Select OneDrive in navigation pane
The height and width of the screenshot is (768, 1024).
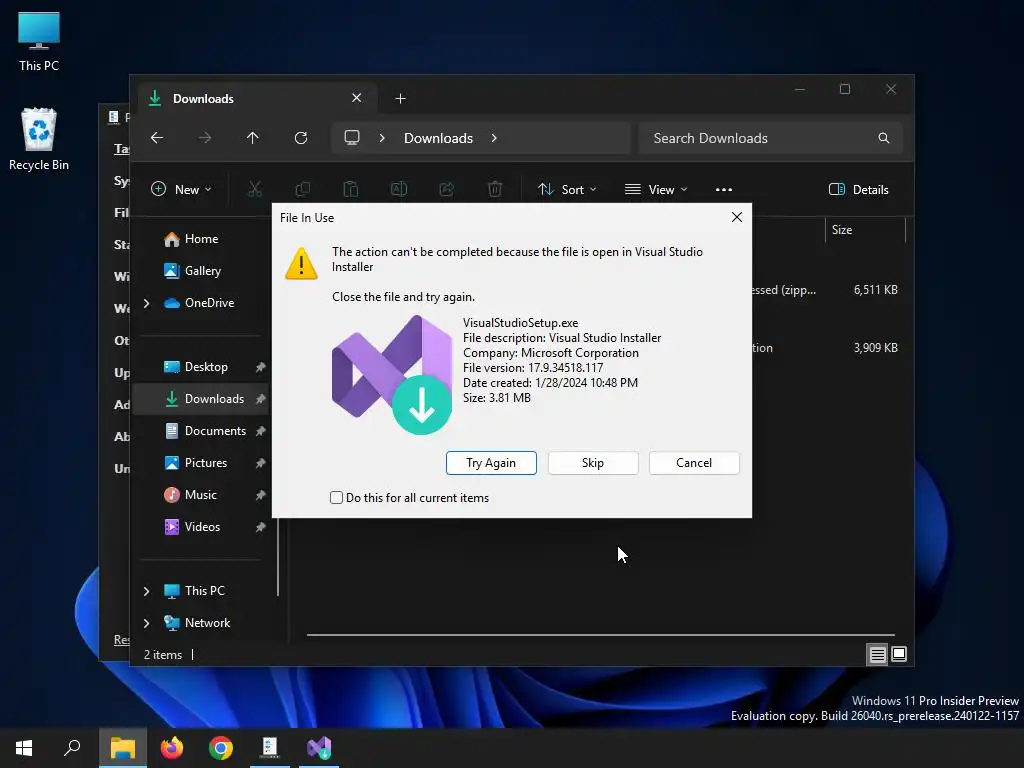coord(209,303)
